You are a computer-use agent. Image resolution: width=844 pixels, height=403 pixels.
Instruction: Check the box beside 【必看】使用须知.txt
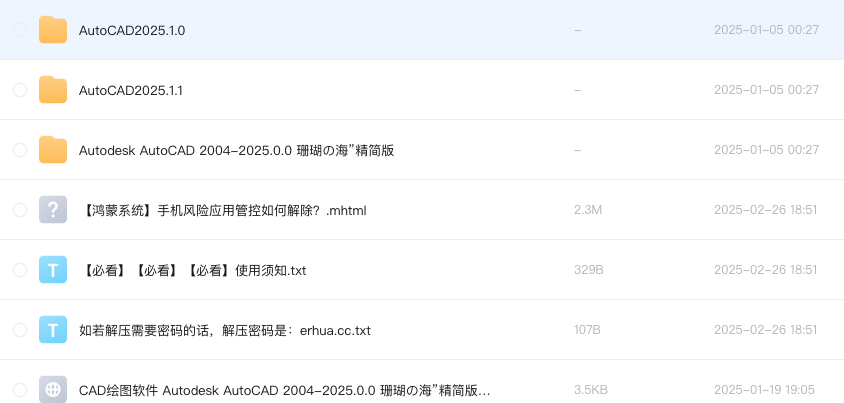(20, 270)
